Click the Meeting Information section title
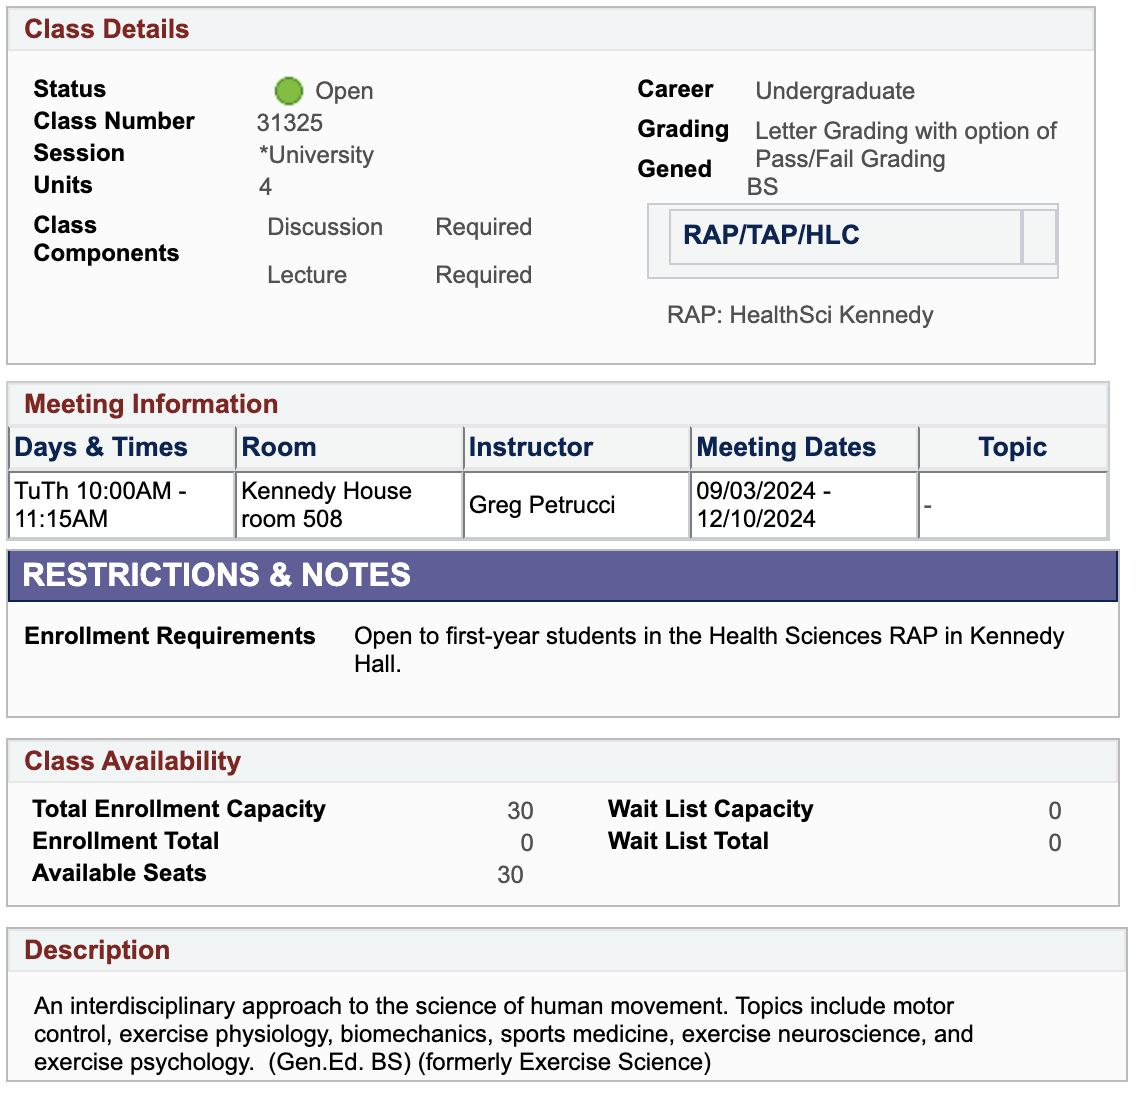1138x1094 pixels. (x=151, y=404)
